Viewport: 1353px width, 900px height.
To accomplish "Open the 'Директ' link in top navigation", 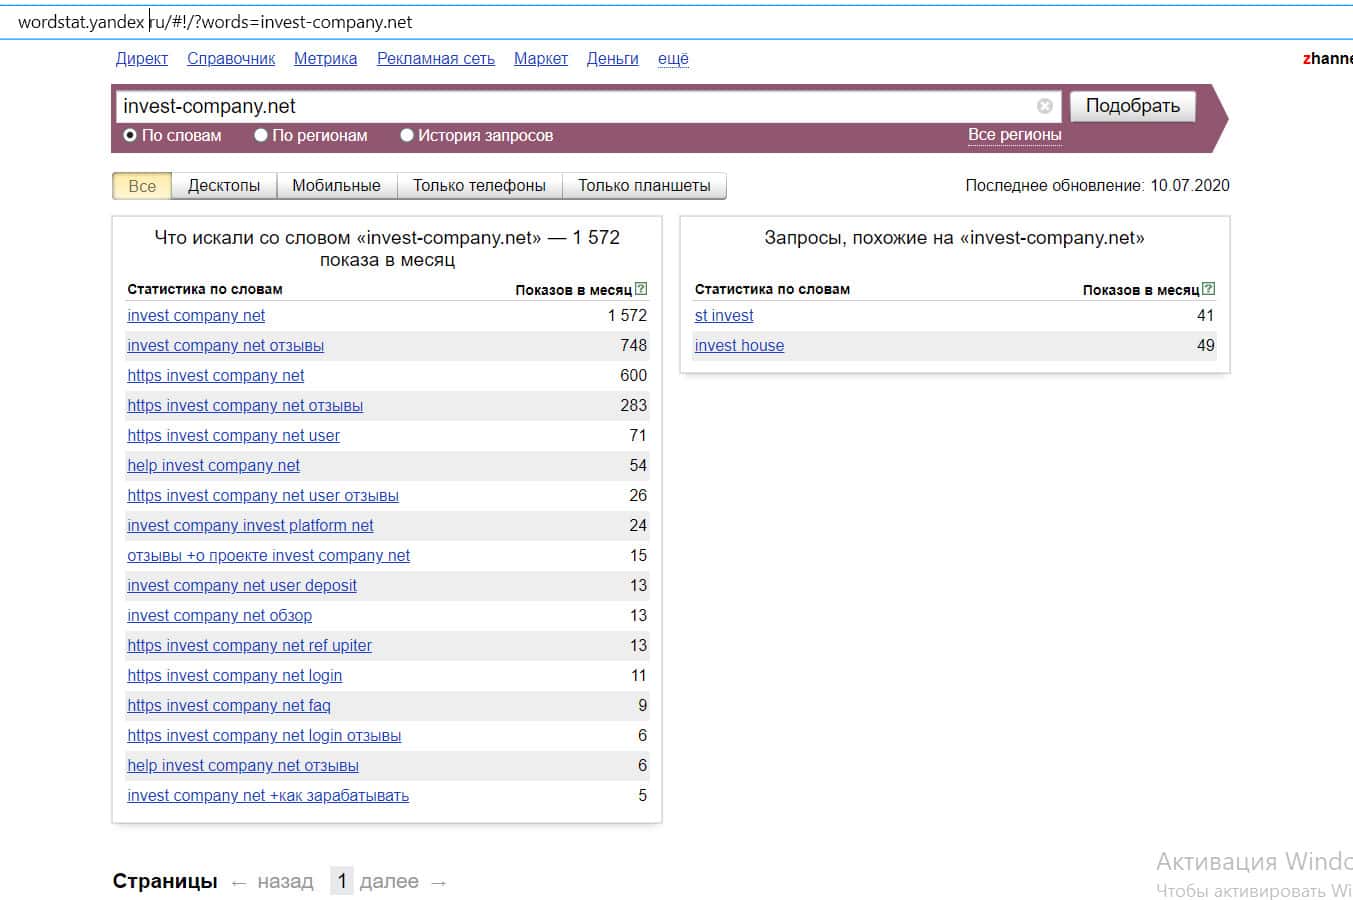I will pos(141,59).
